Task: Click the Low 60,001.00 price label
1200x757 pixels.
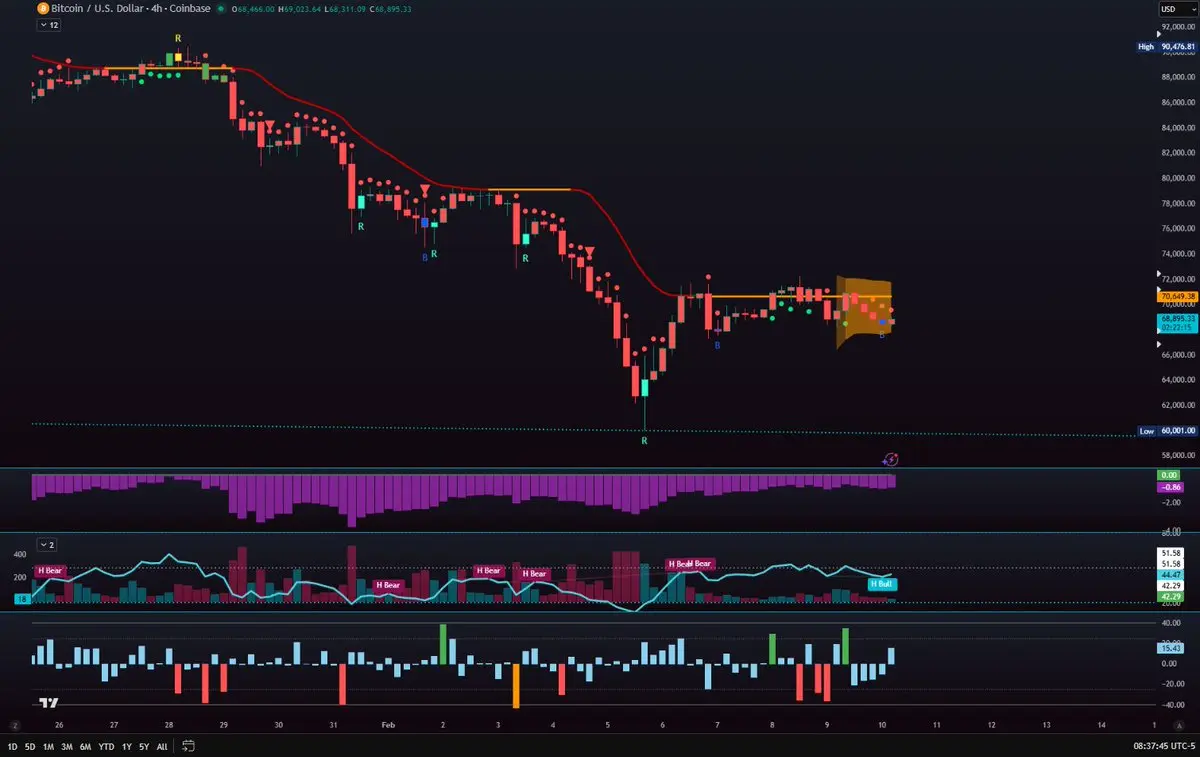Action: click(1168, 431)
